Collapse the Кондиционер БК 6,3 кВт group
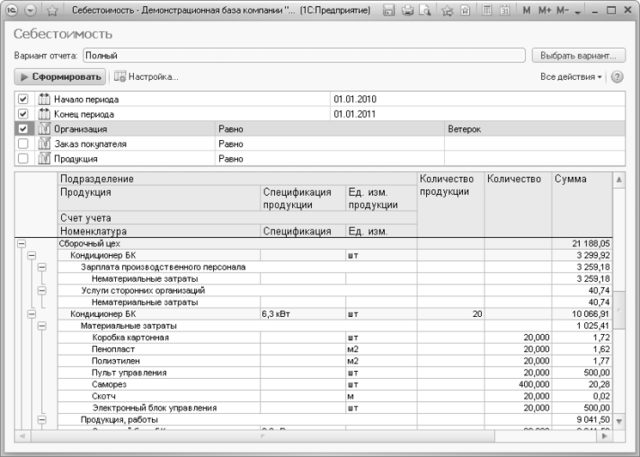 [31, 314]
